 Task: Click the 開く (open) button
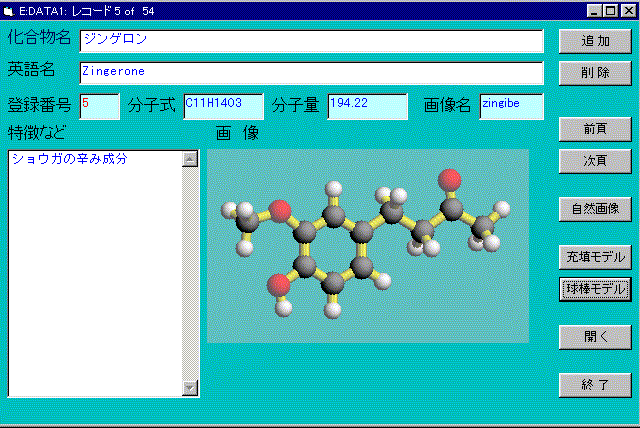click(595, 337)
